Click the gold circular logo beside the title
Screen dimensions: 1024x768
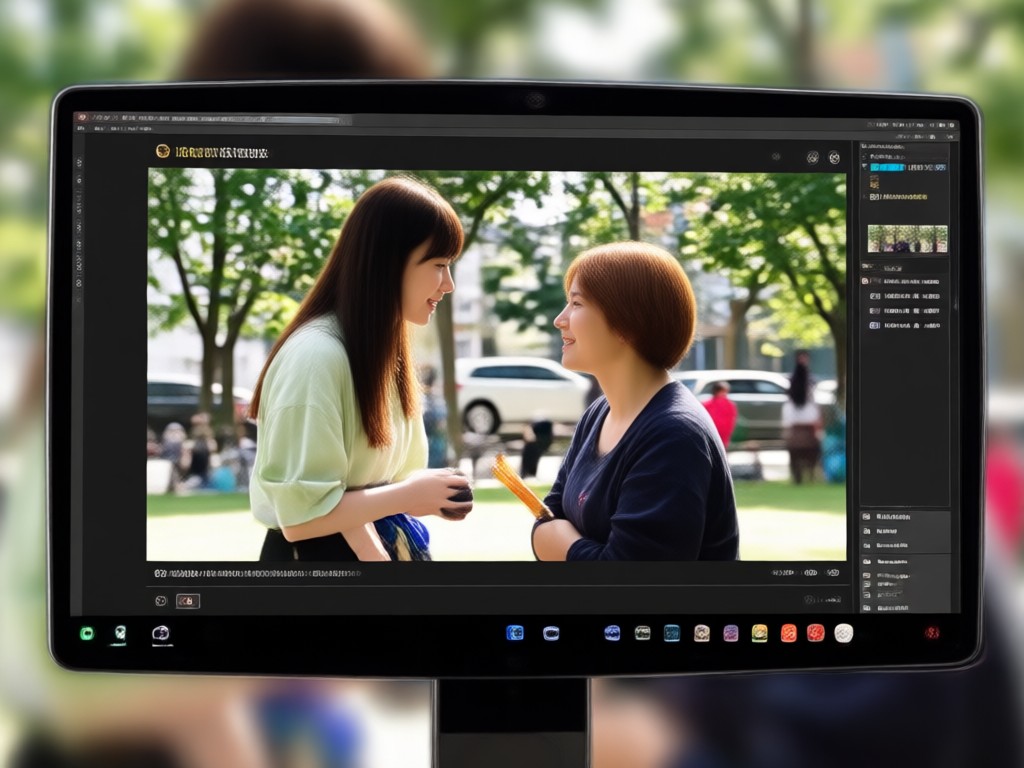[163, 152]
